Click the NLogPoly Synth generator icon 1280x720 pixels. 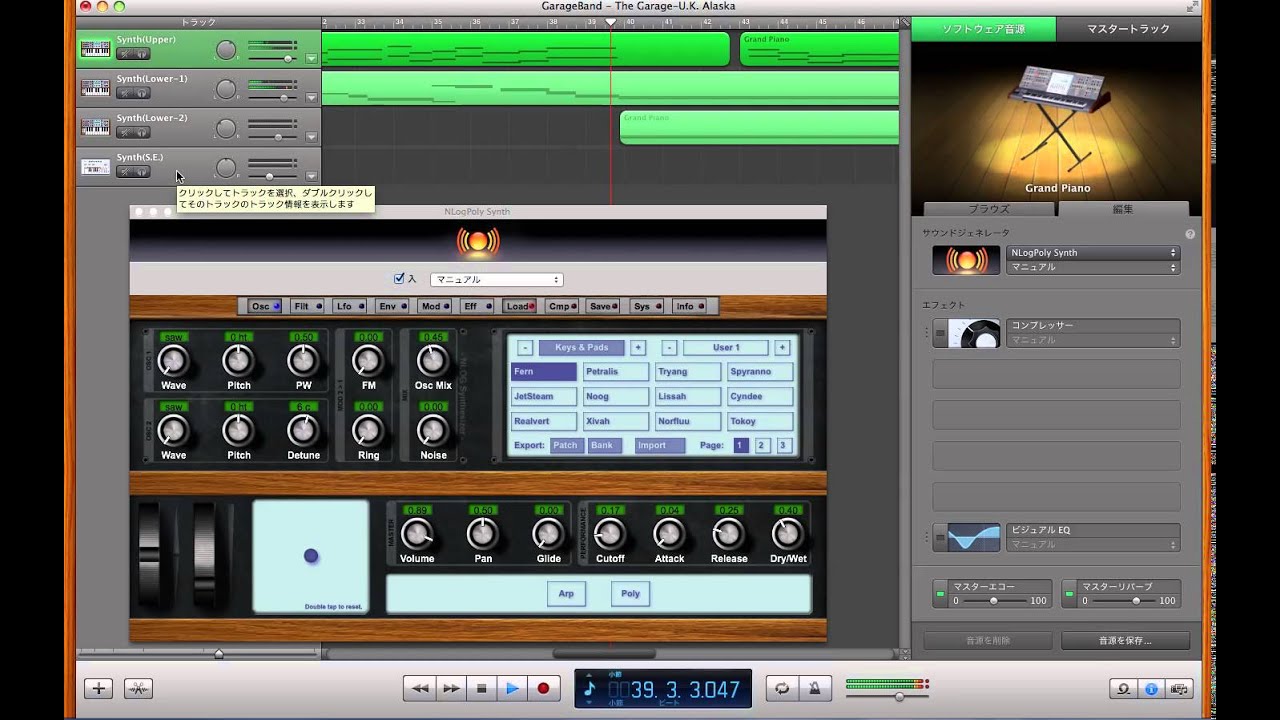(966, 260)
